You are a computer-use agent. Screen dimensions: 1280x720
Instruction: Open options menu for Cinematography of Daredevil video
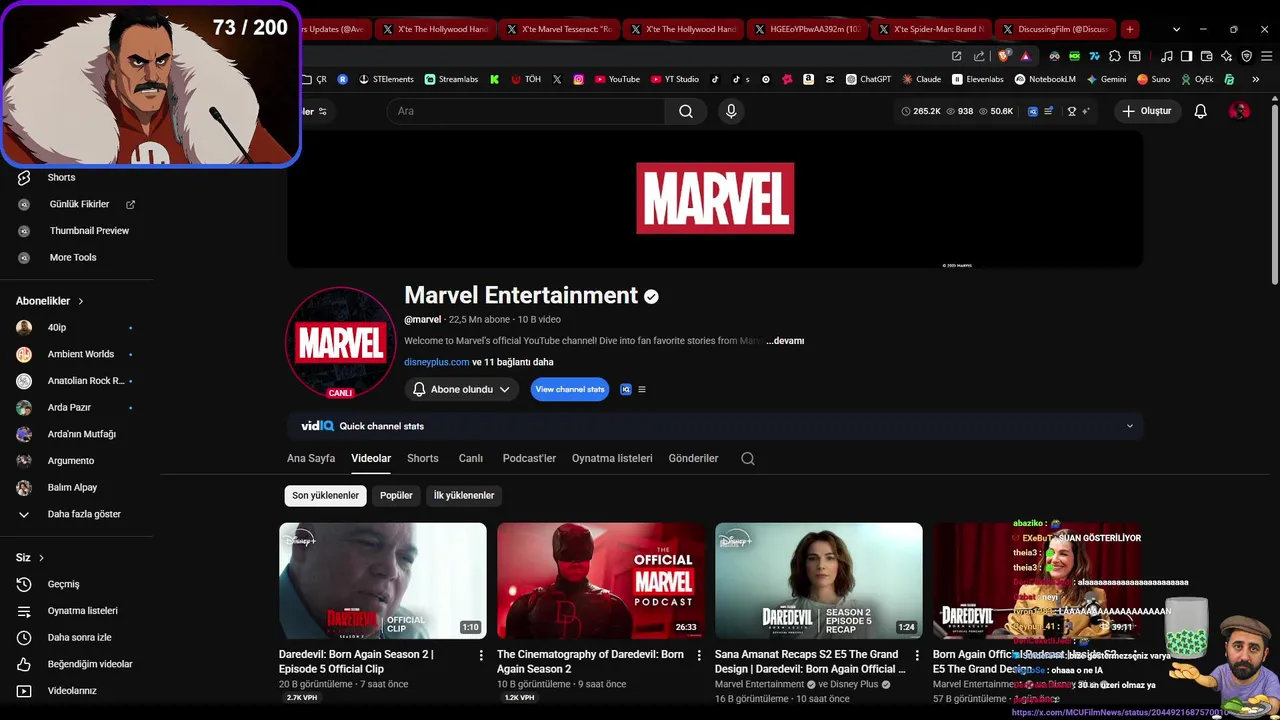(x=699, y=655)
